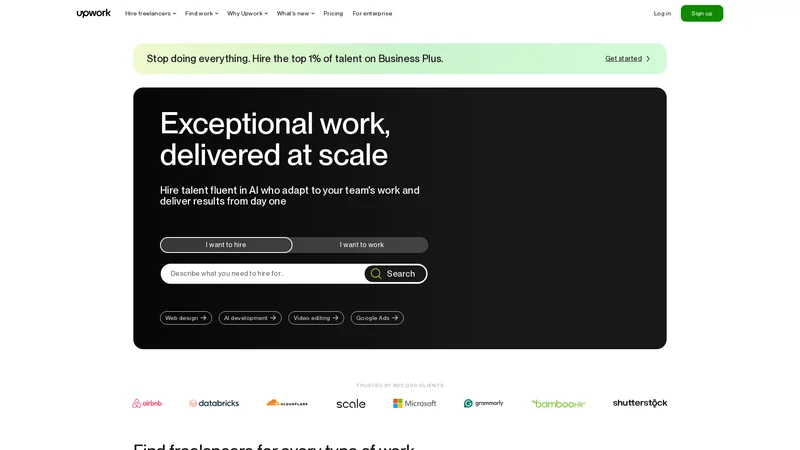Expand the Hire freelancers dropdown
800x450 pixels.
[150, 13]
